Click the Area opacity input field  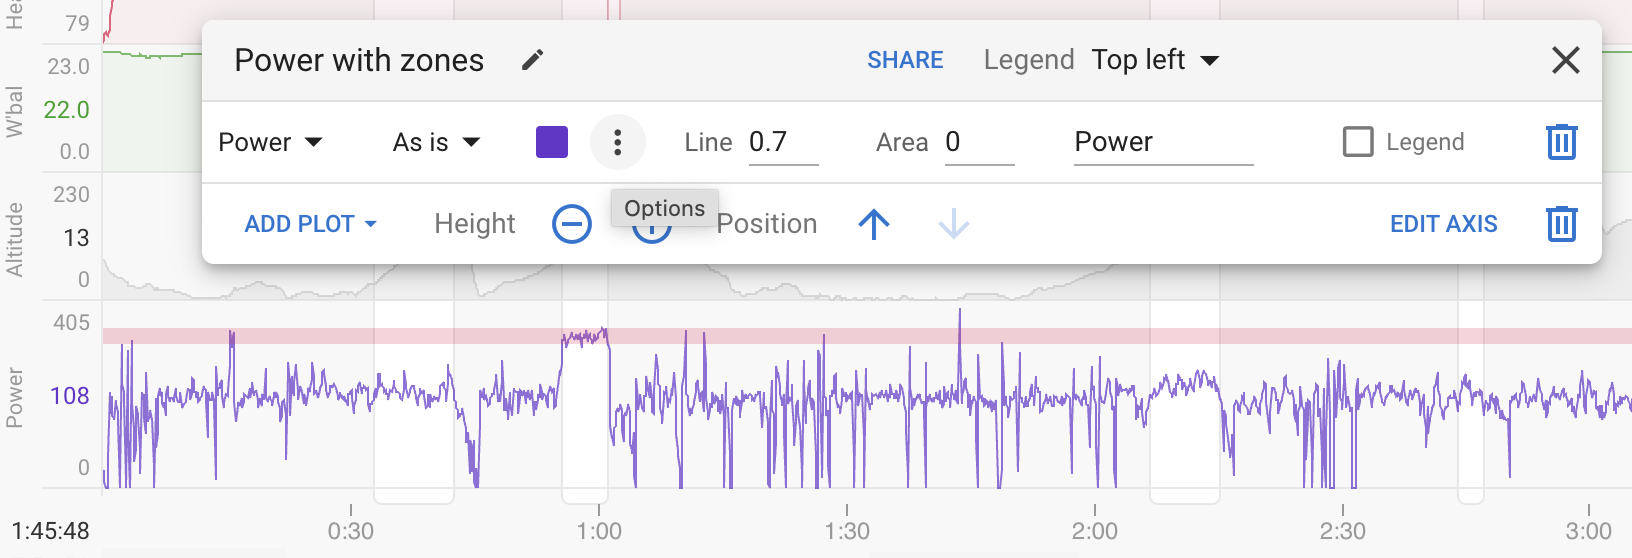979,142
